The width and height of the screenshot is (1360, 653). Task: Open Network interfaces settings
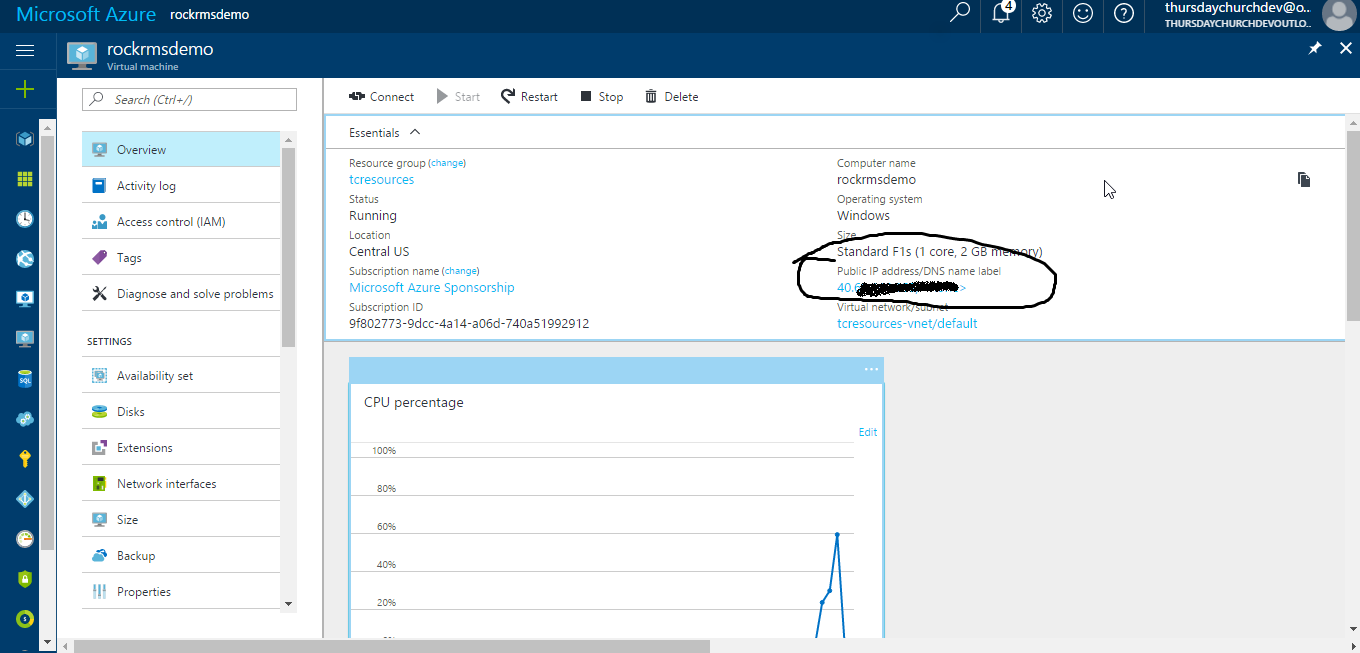(166, 484)
